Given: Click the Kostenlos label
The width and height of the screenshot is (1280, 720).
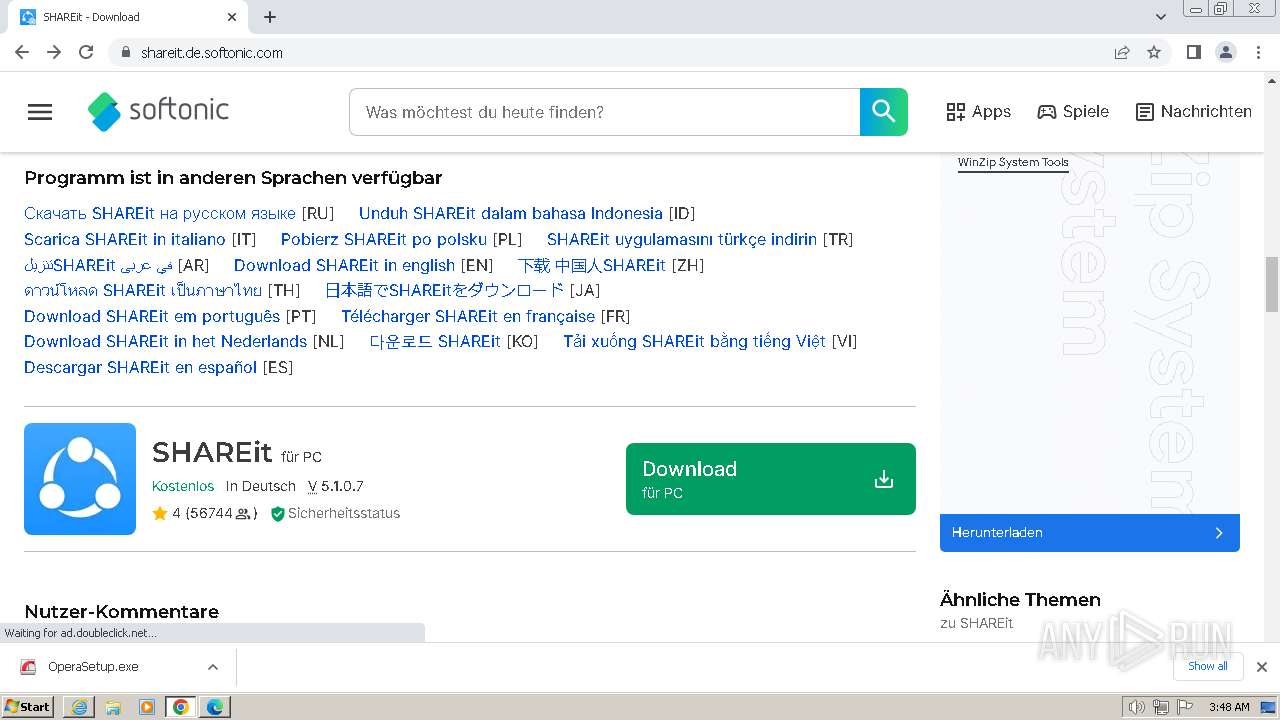Looking at the screenshot, I should [x=183, y=486].
